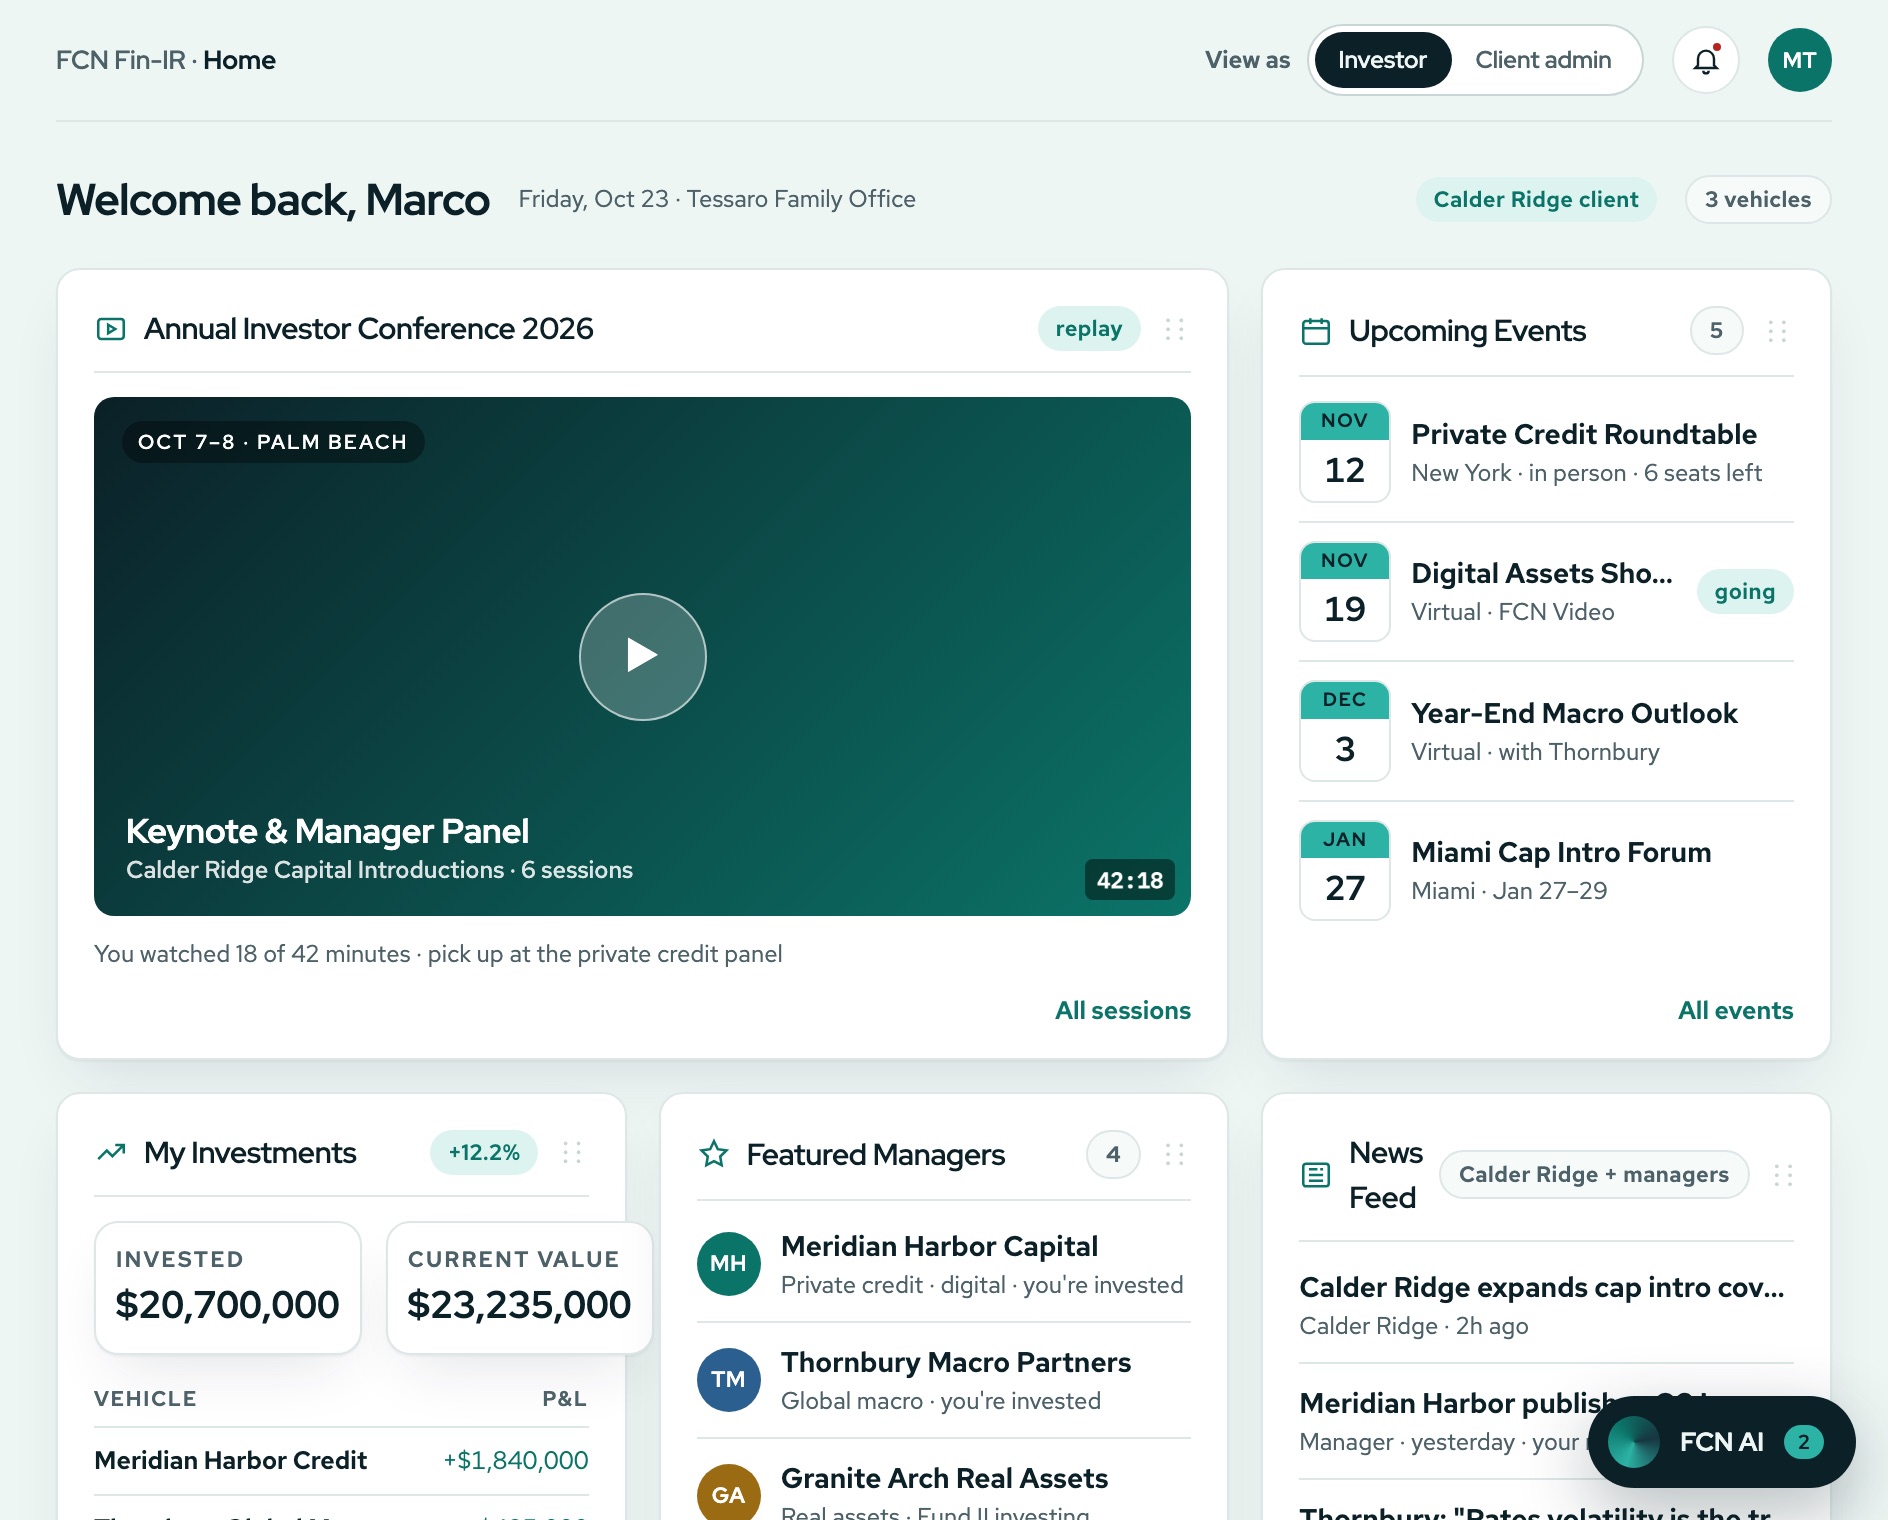This screenshot has width=1888, height=1520.
Task: Click the News Feed newspaper icon
Action: click(x=1316, y=1175)
